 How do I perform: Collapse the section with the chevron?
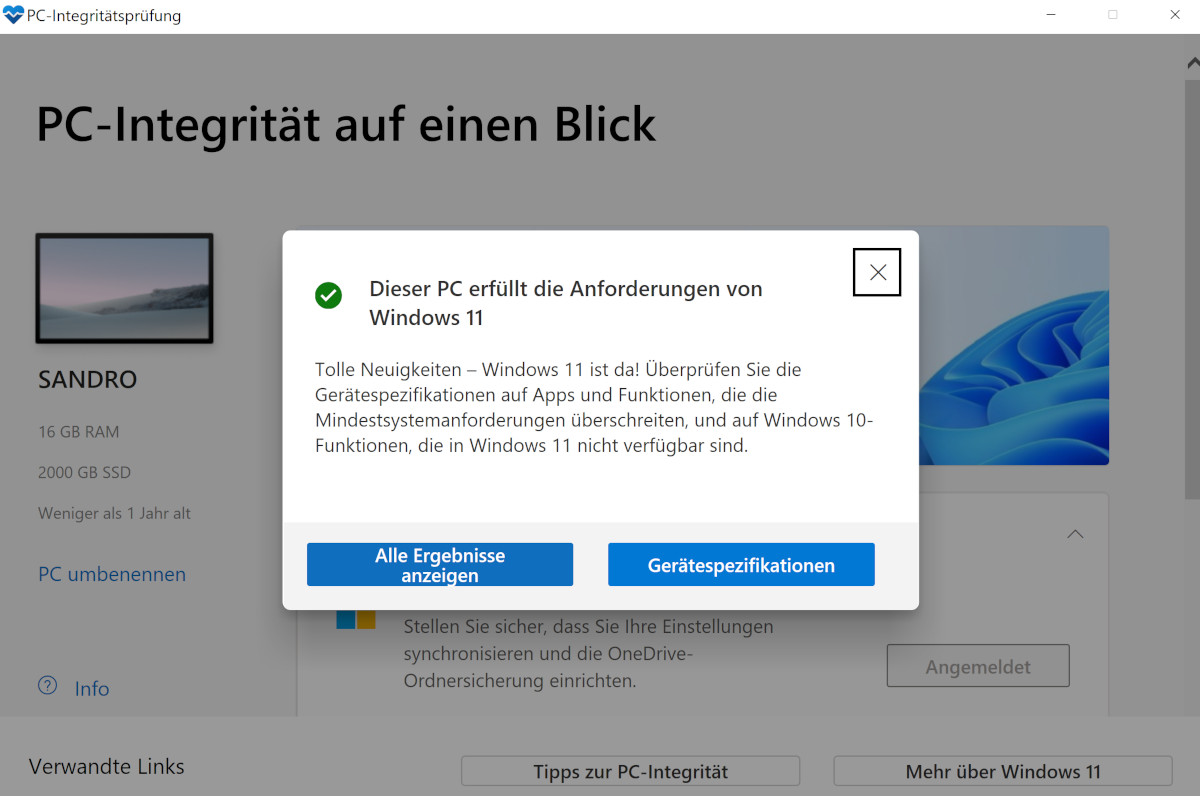click(x=1075, y=534)
